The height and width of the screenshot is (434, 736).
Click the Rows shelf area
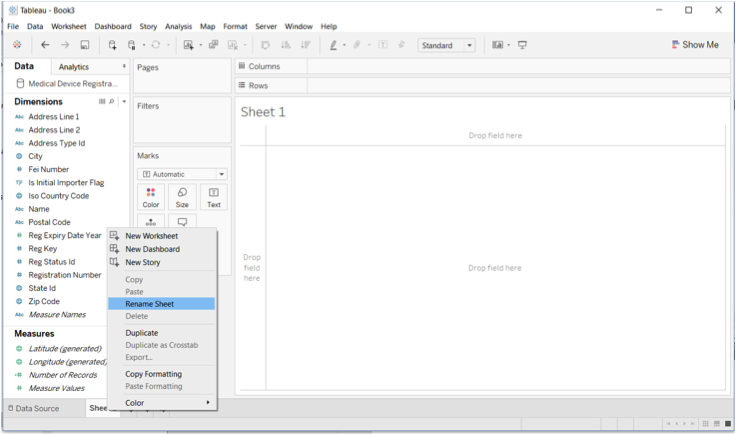[x=518, y=85]
